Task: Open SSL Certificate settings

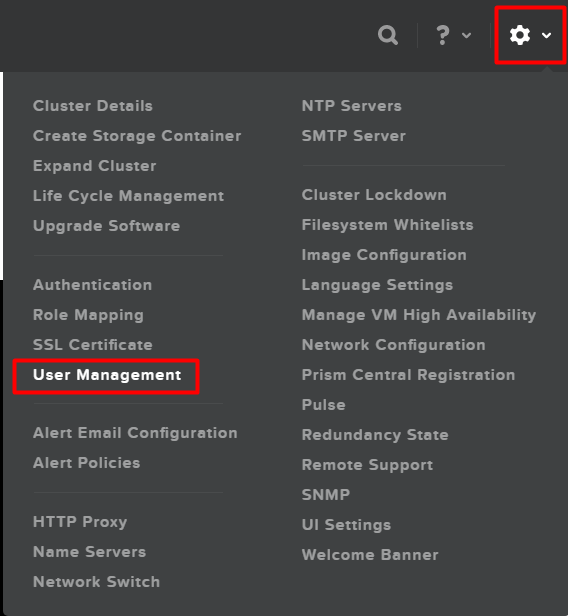Action: [x=93, y=345]
